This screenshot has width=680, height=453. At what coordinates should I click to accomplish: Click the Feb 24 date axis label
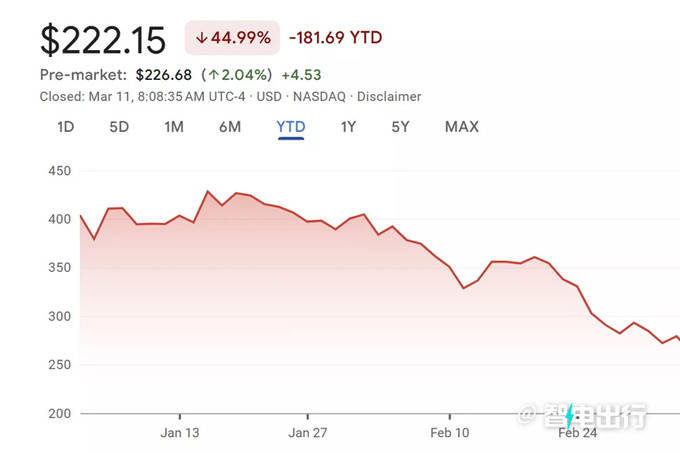coord(577,433)
